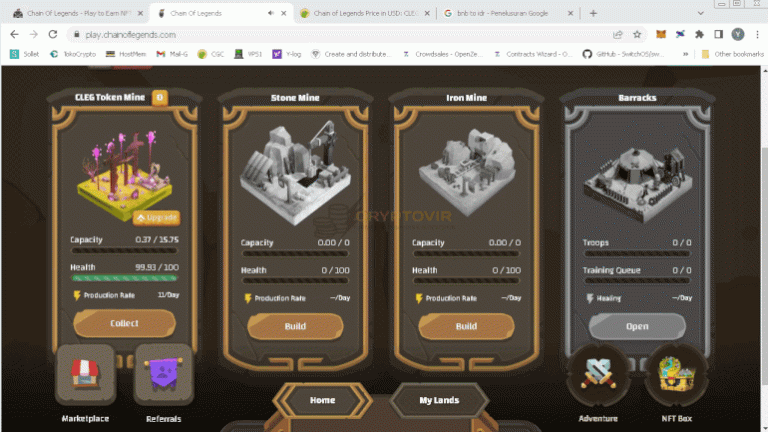The width and height of the screenshot is (768, 432).
Task: Bookmark this page with the star icon
Action: point(637,34)
